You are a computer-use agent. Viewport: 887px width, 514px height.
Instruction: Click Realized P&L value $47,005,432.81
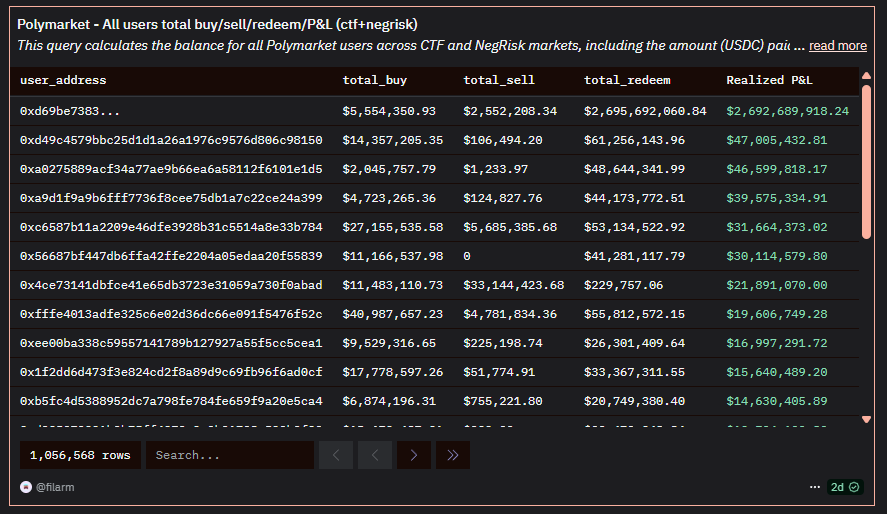(x=777, y=140)
